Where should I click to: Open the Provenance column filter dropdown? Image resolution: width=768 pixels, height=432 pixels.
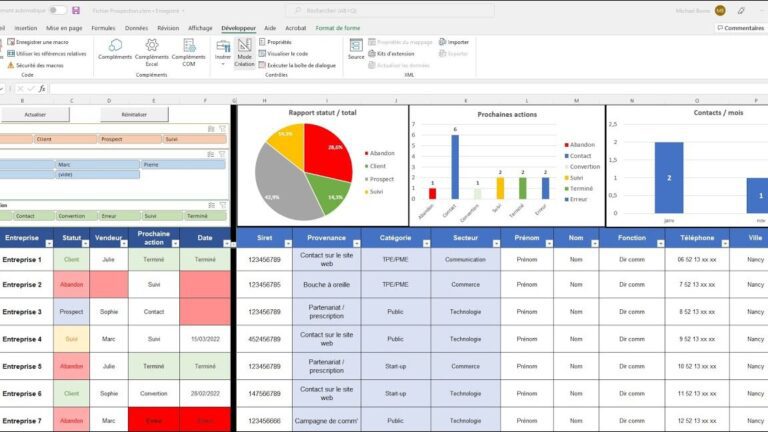(x=356, y=243)
